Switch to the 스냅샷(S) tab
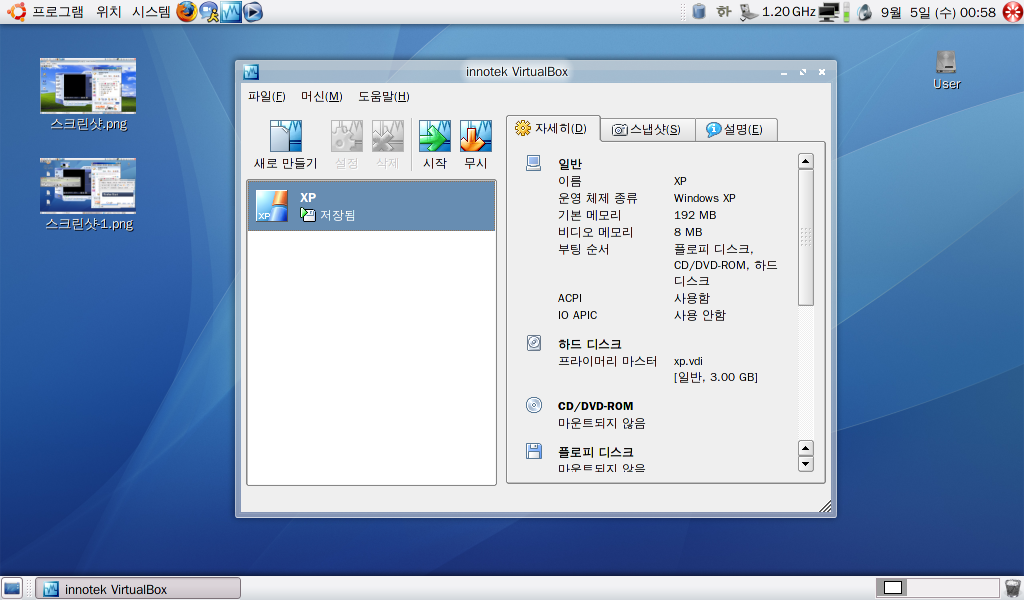This screenshot has width=1024, height=600. (x=647, y=129)
